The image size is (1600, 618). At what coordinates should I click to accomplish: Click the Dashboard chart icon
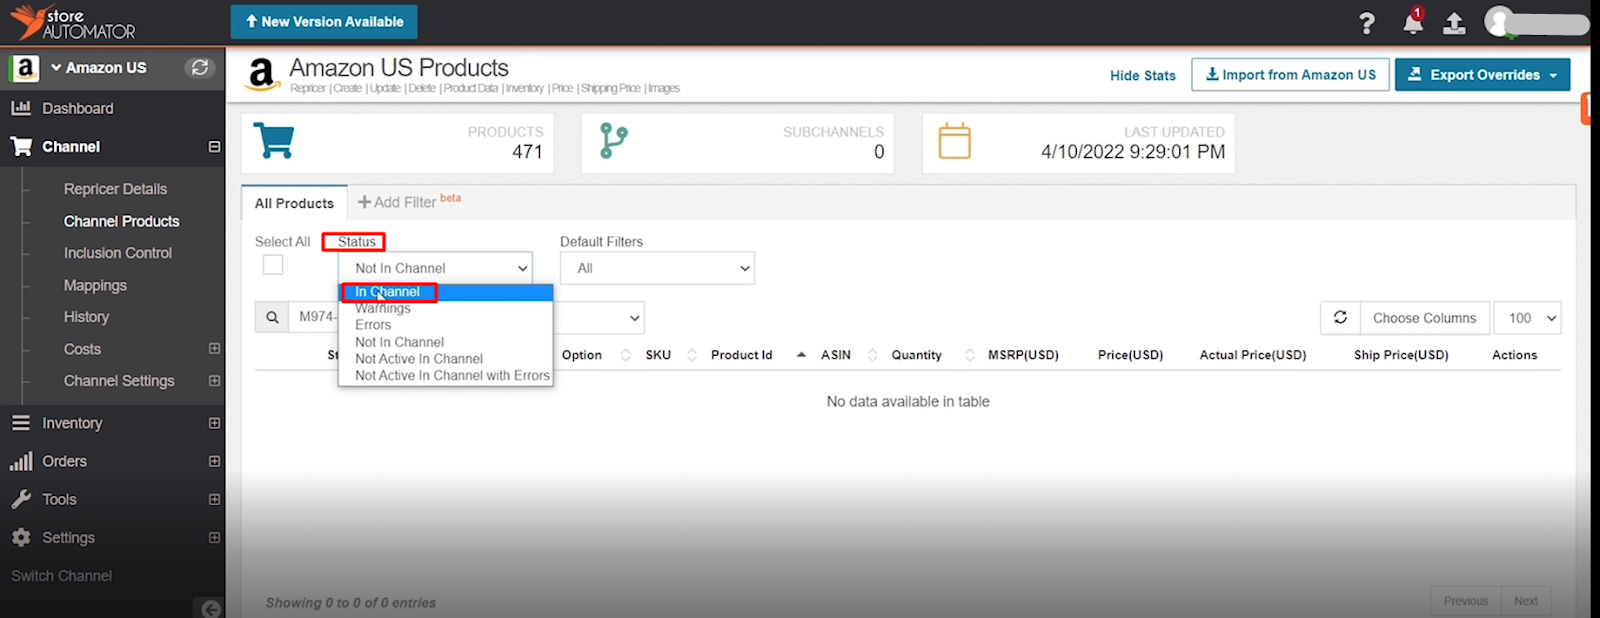[x=20, y=108]
